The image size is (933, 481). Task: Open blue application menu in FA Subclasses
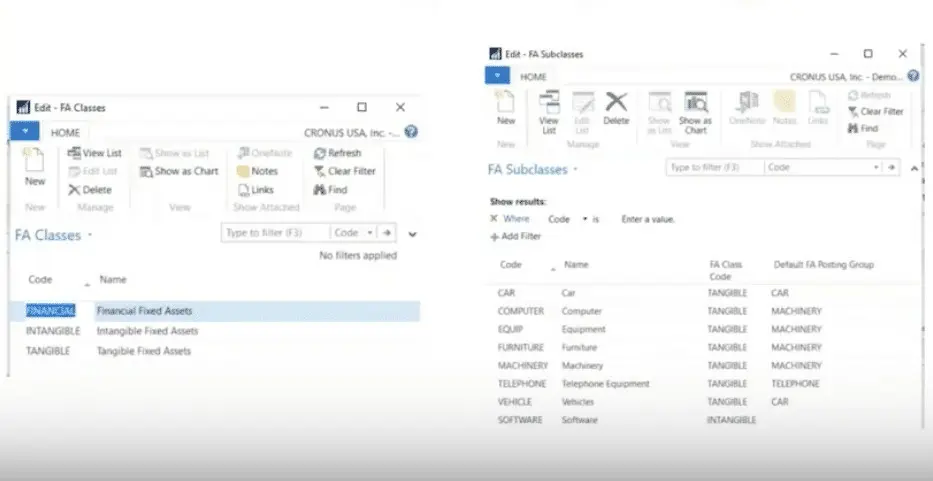[497, 75]
